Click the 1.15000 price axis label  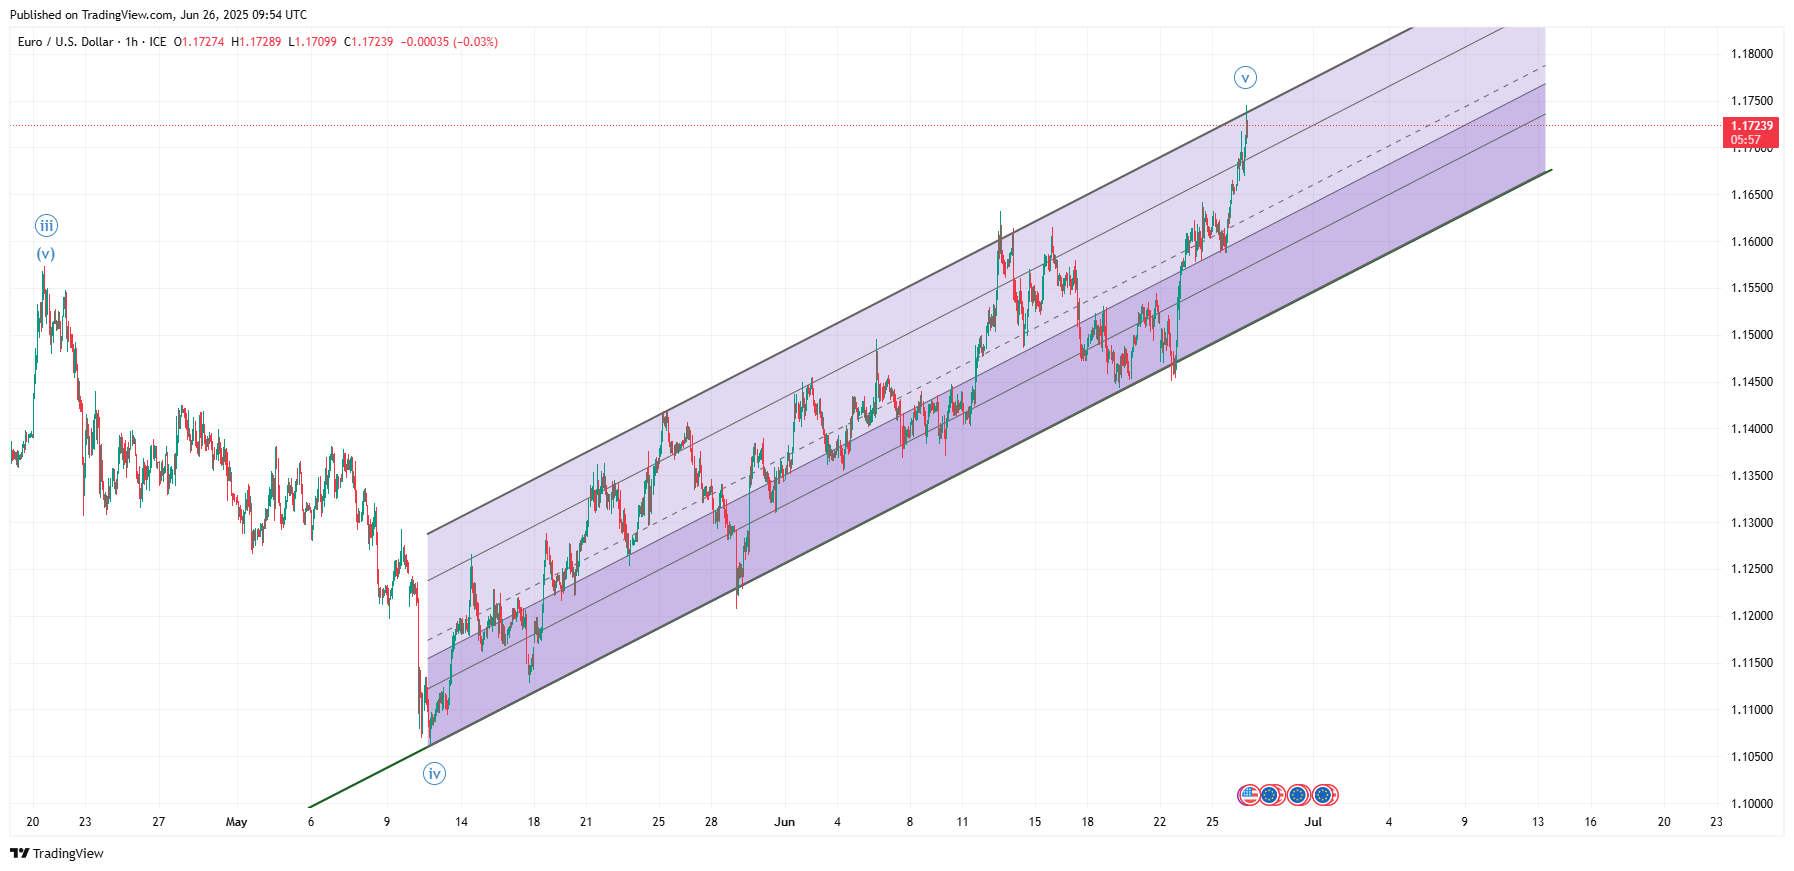[x=1752, y=335]
